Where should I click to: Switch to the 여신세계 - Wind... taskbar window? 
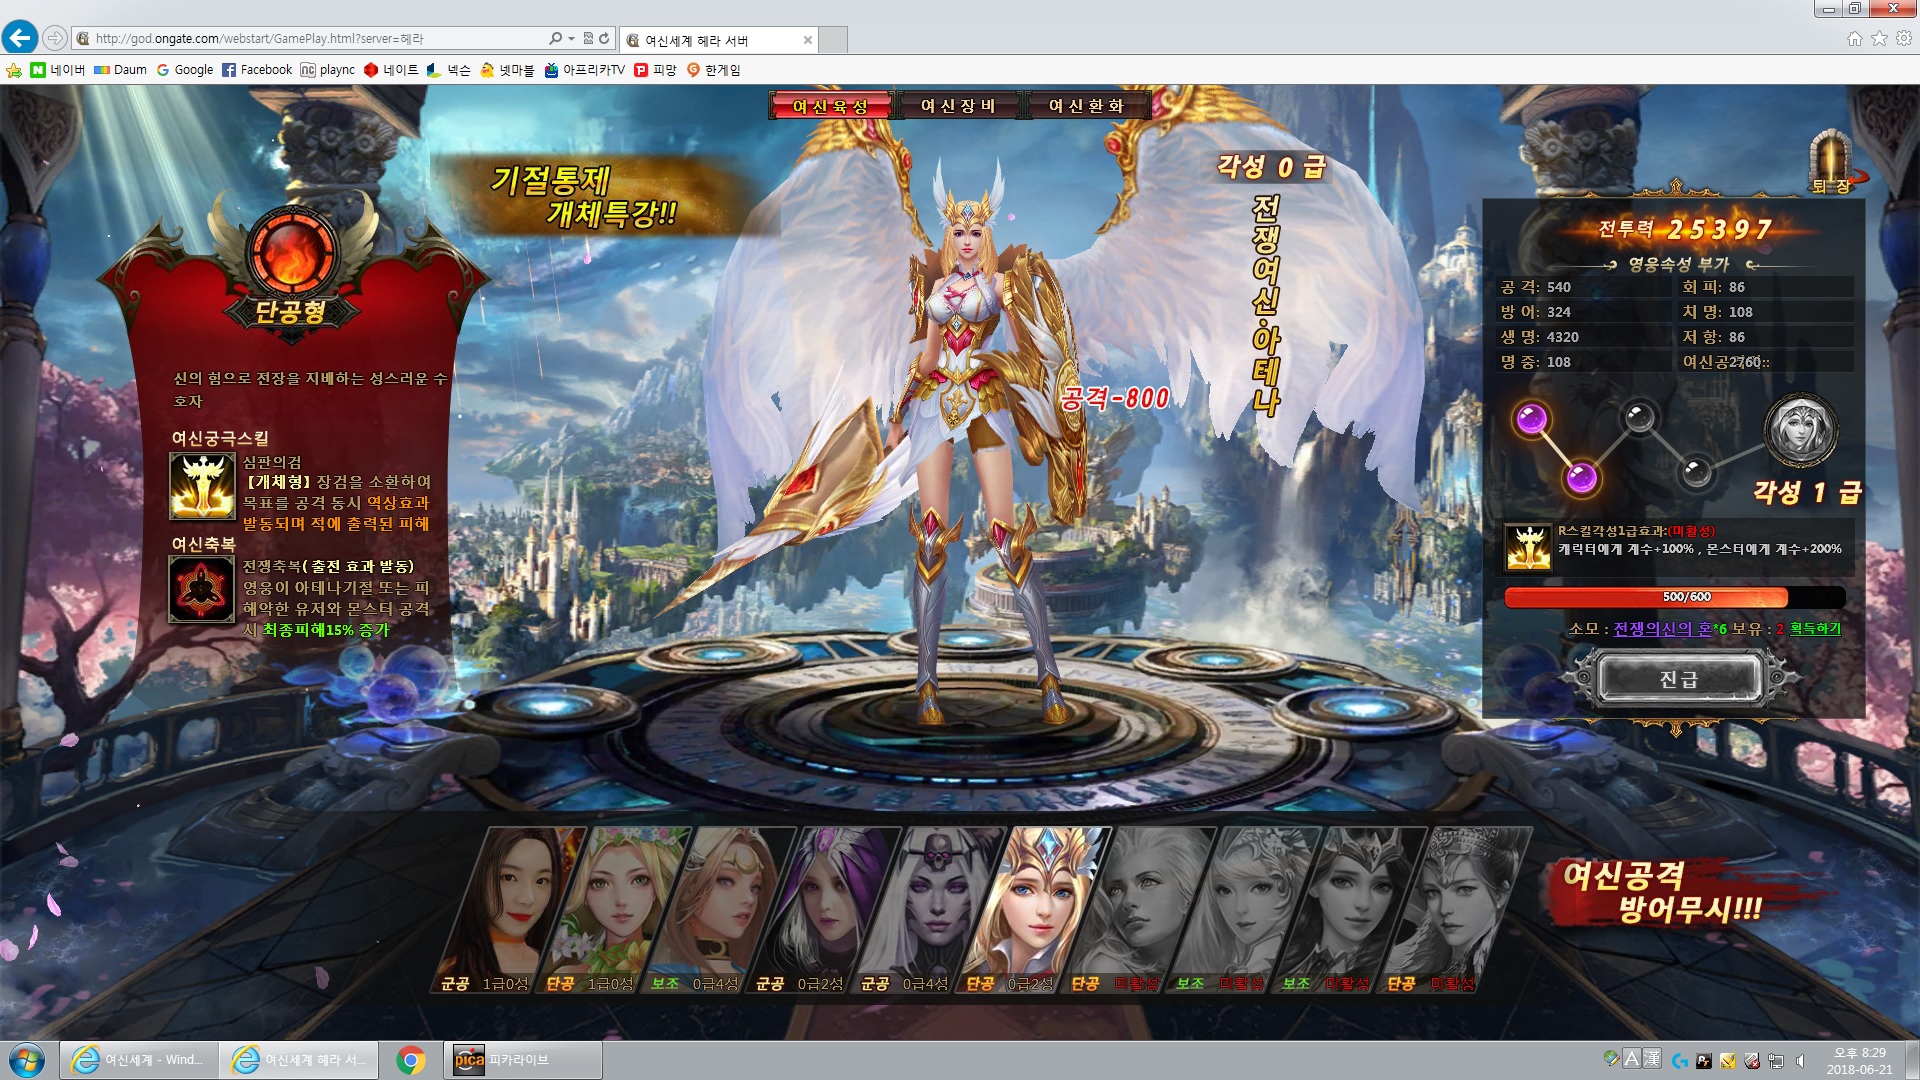tap(138, 1060)
